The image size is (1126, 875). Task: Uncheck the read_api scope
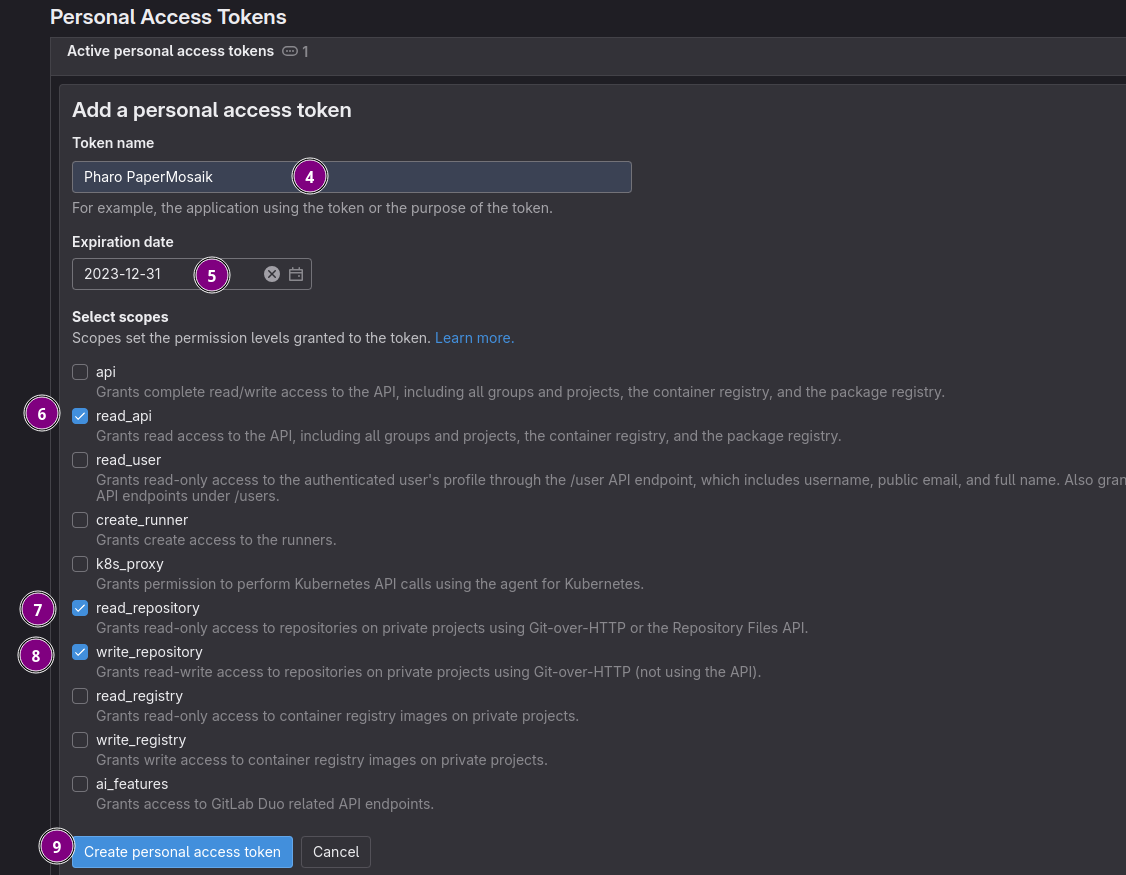coord(80,416)
